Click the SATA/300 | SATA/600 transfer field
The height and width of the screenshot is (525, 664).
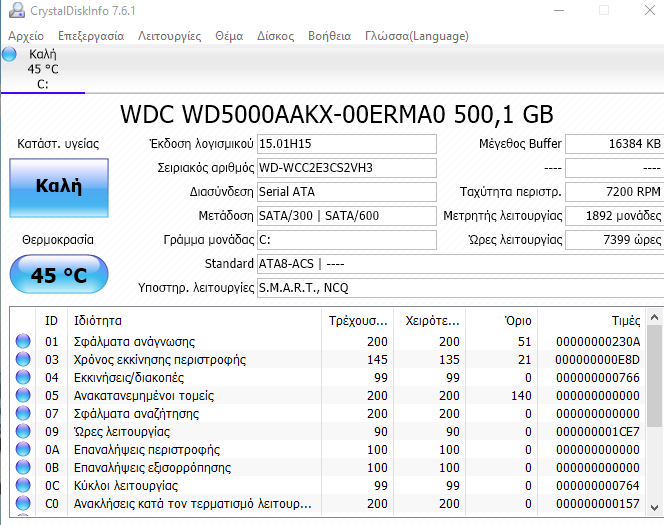point(347,216)
